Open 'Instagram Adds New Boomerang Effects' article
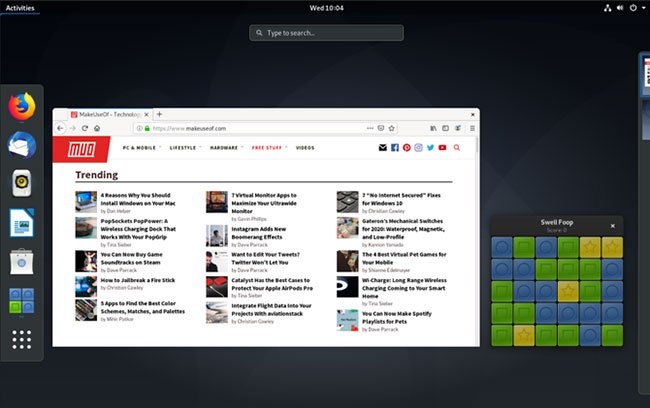650x408 pixels. click(x=259, y=233)
